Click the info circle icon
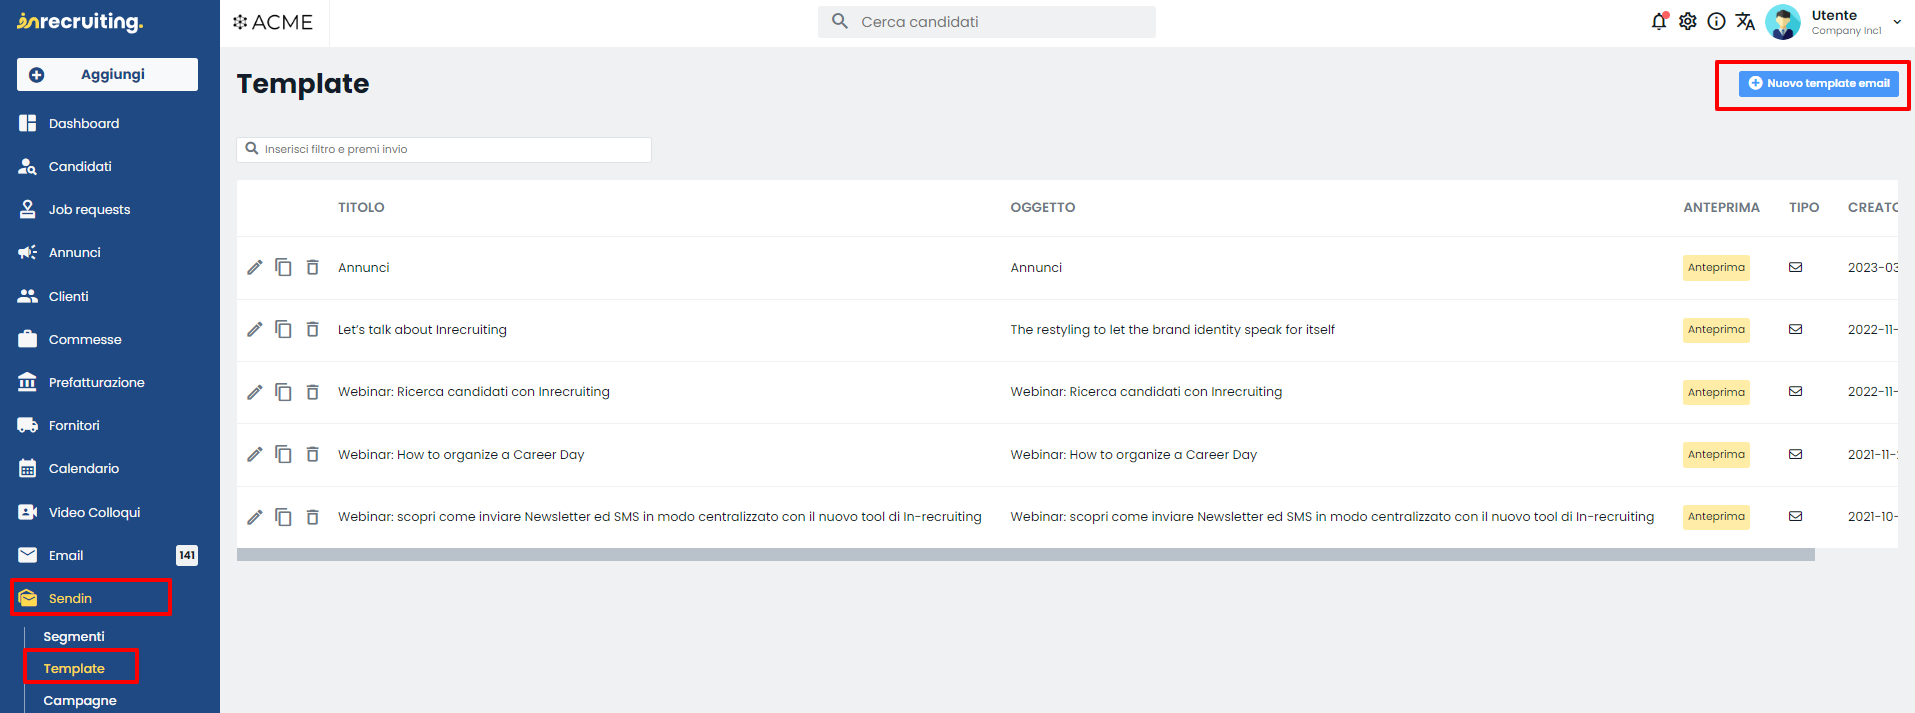Image resolution: width=1915 pixels, height=713 pixels. pyautogui.click(x=1716, y=21)
